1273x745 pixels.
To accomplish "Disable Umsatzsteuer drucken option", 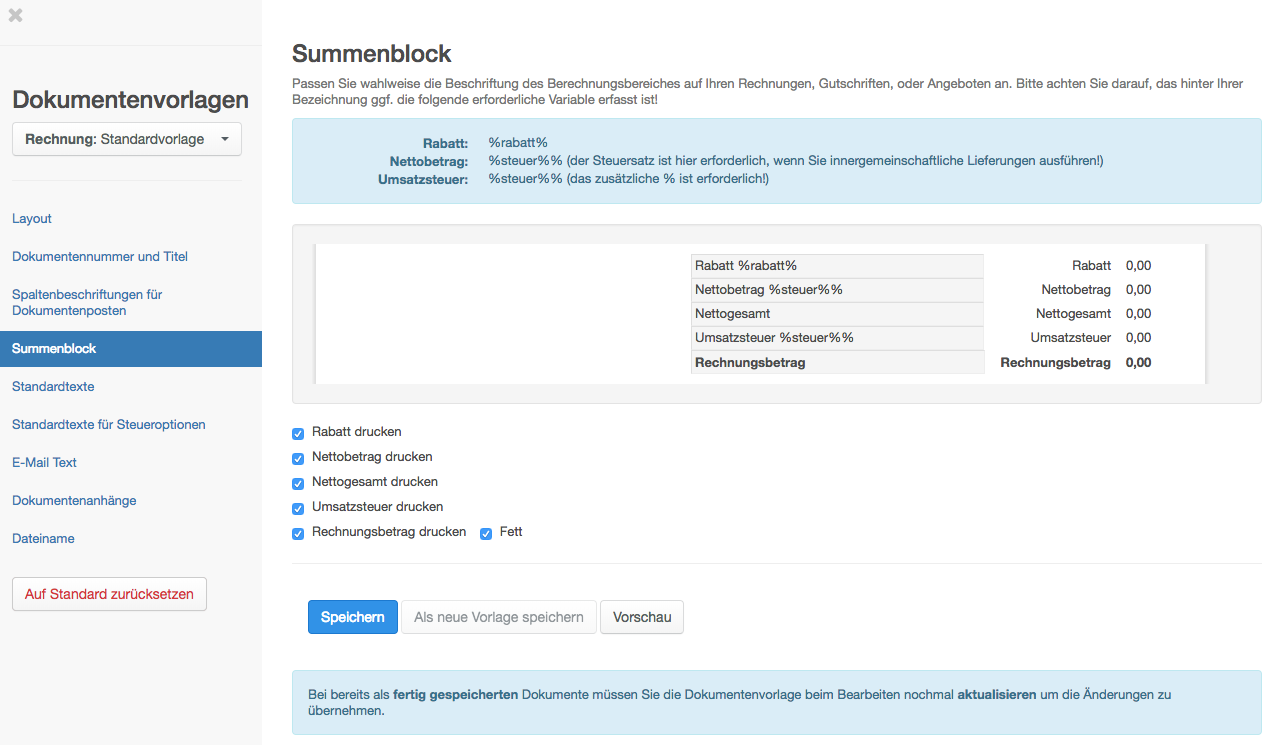I will 298,508.
